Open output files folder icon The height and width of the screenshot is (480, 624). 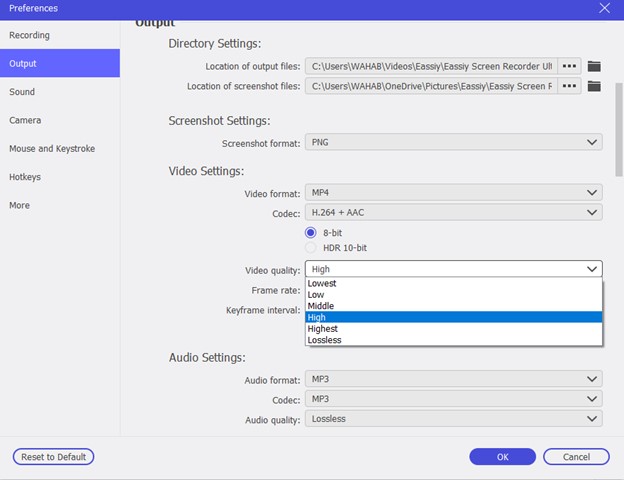tap(594, 66)
